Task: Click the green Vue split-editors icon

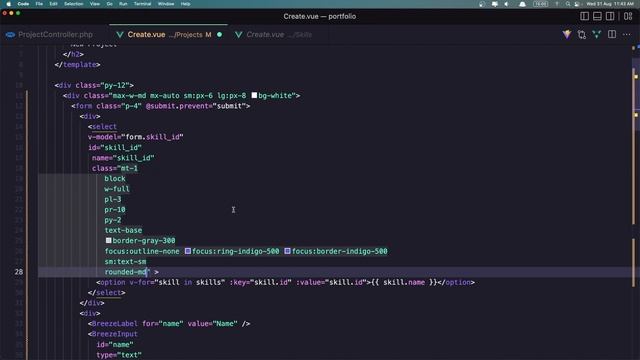Action: (x=597, y=35)
